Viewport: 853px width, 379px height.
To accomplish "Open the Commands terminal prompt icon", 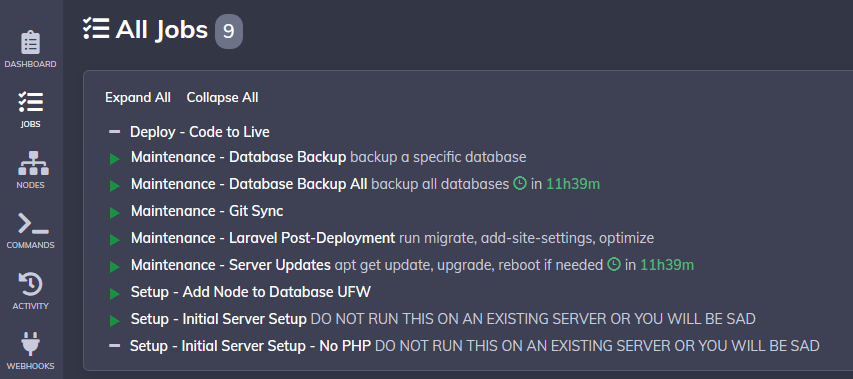I will tap(32, 223).
